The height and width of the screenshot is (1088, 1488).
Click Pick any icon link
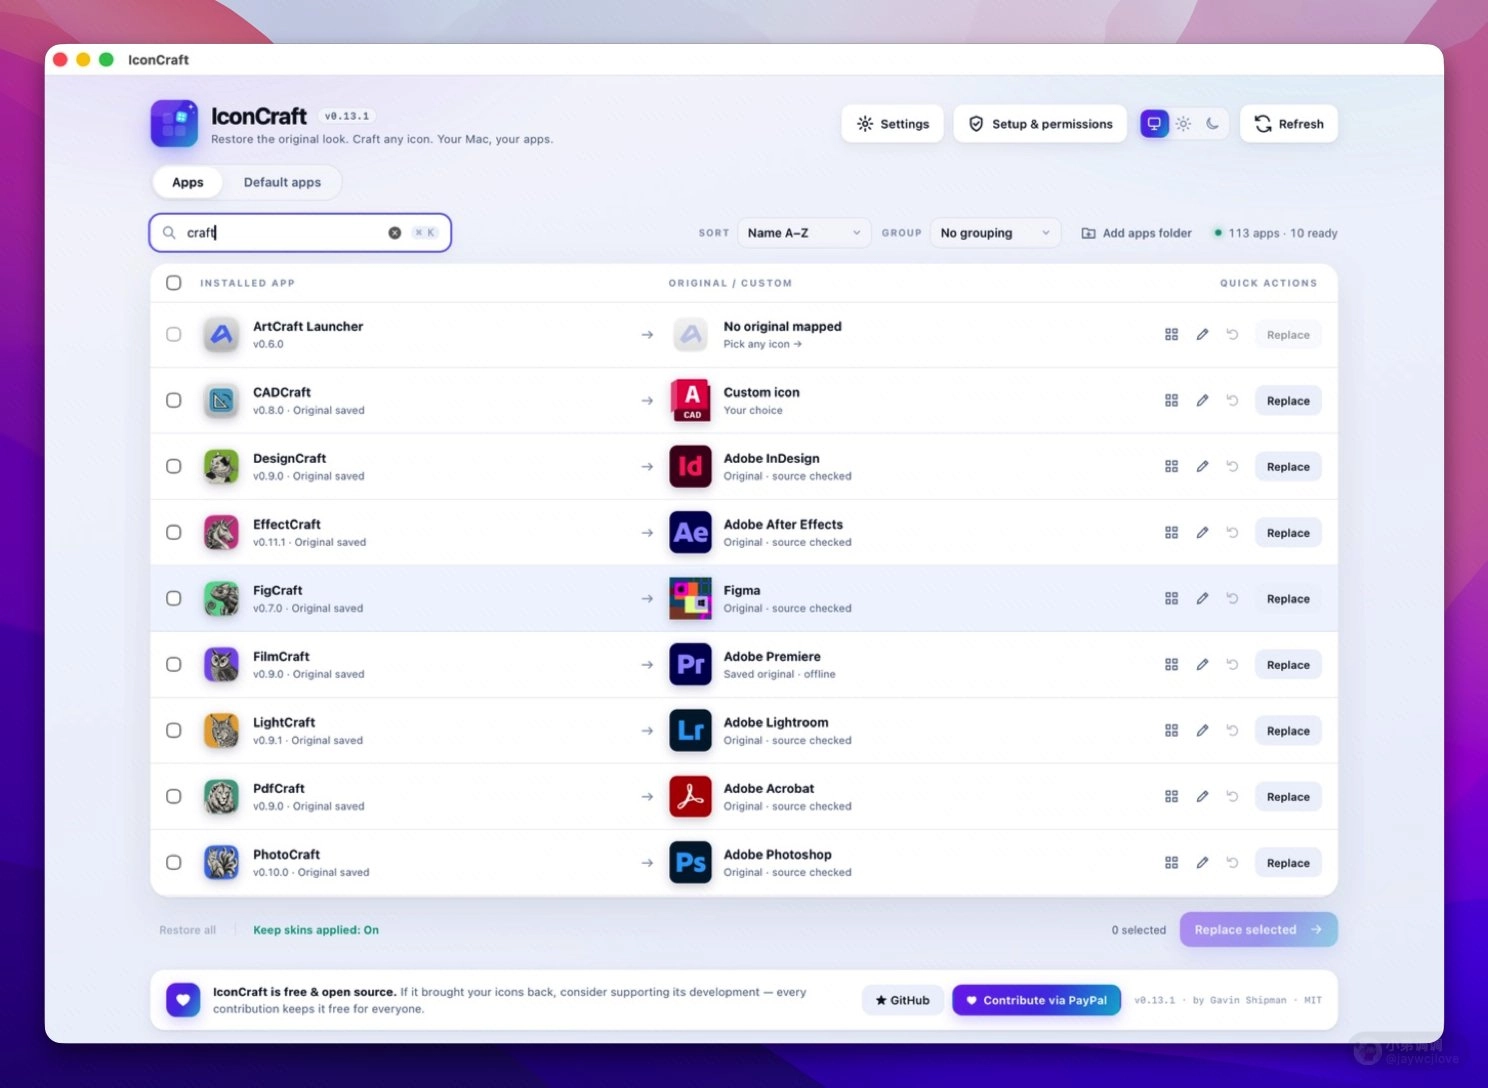[763, 344]
